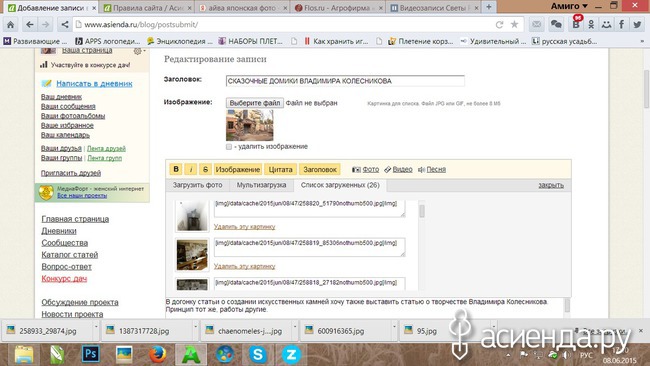Bookmark the page with the star icon

click(514, 24)
